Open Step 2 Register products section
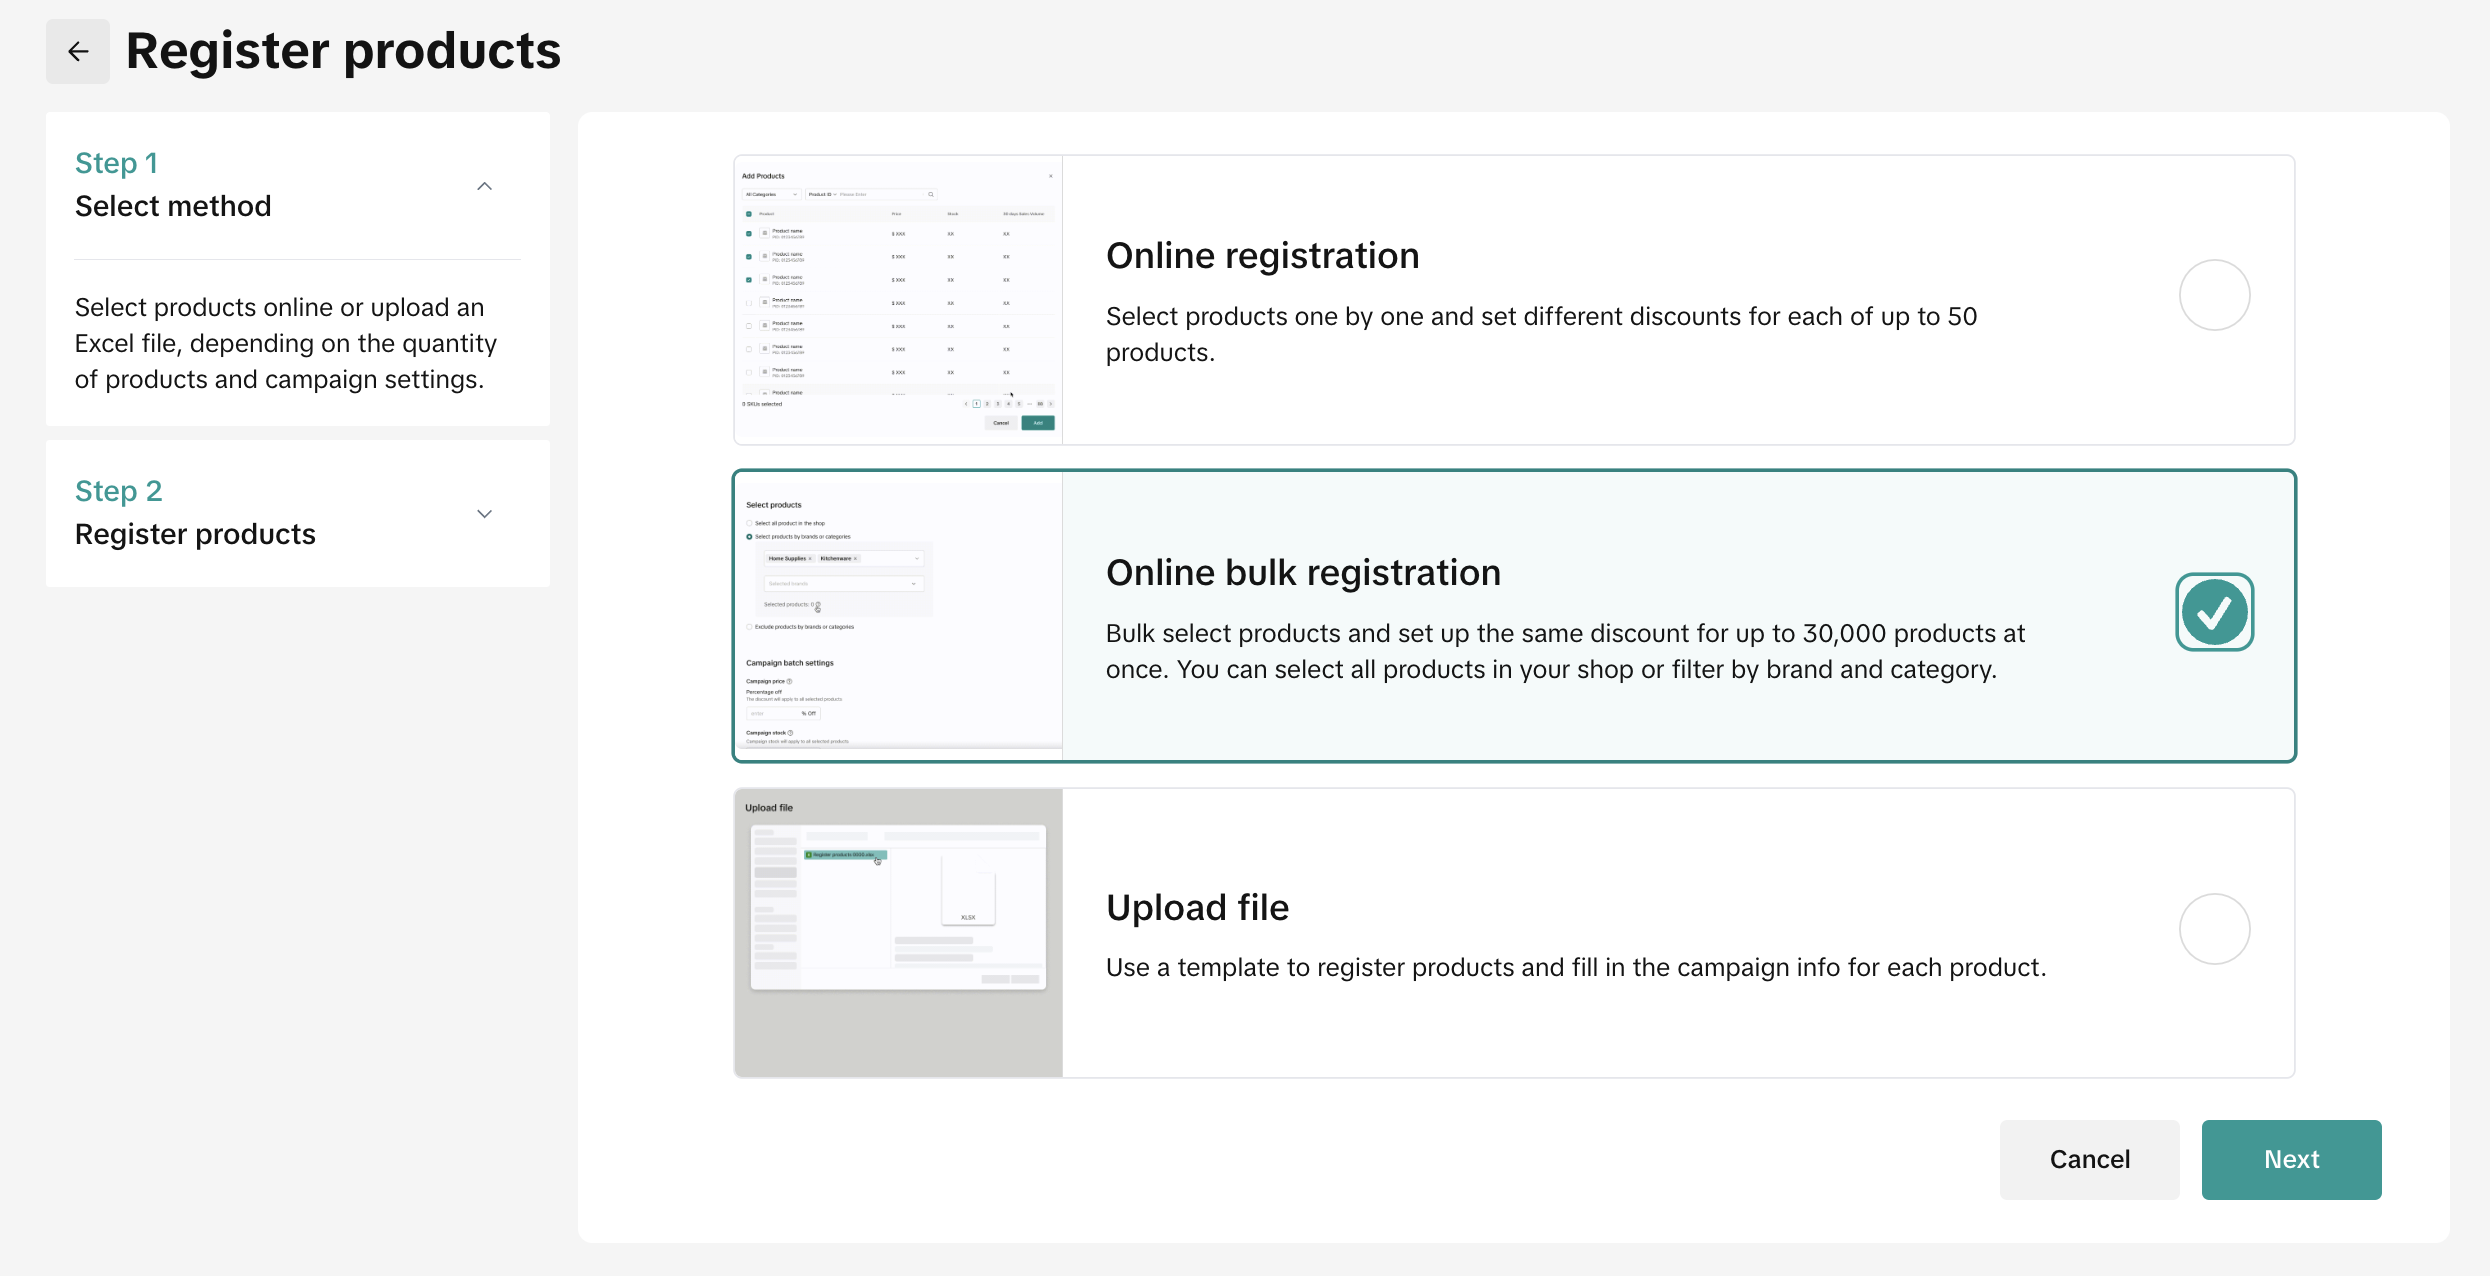Screen dimensions: 2490x1276 (195, 533)
